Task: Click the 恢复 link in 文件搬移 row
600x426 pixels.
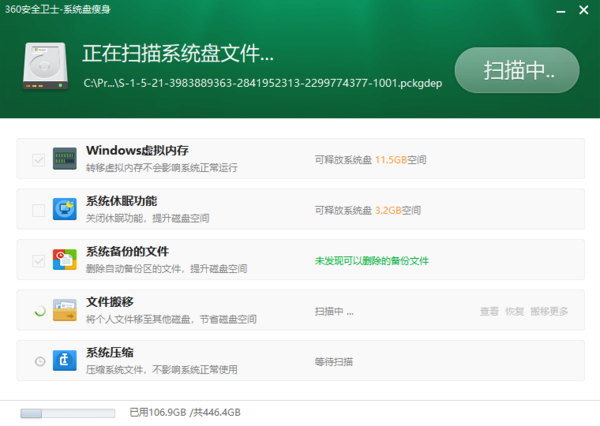Action: point(514,312)
